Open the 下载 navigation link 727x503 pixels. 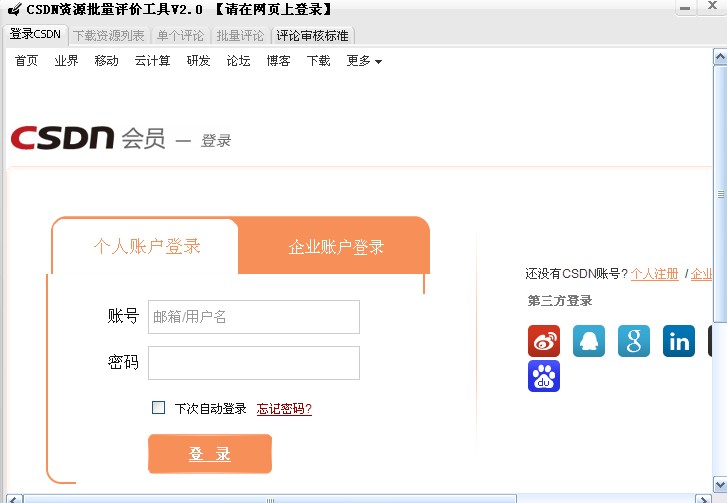[x=319, y=61]
